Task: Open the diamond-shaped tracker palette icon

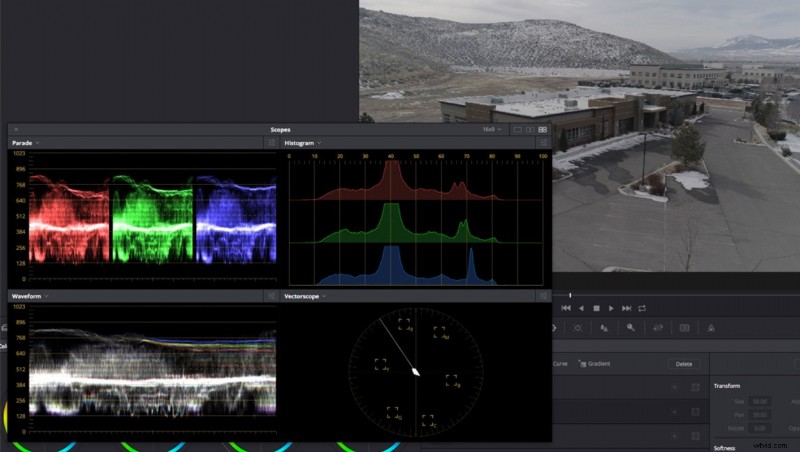Action: click(x=578, y=328)
